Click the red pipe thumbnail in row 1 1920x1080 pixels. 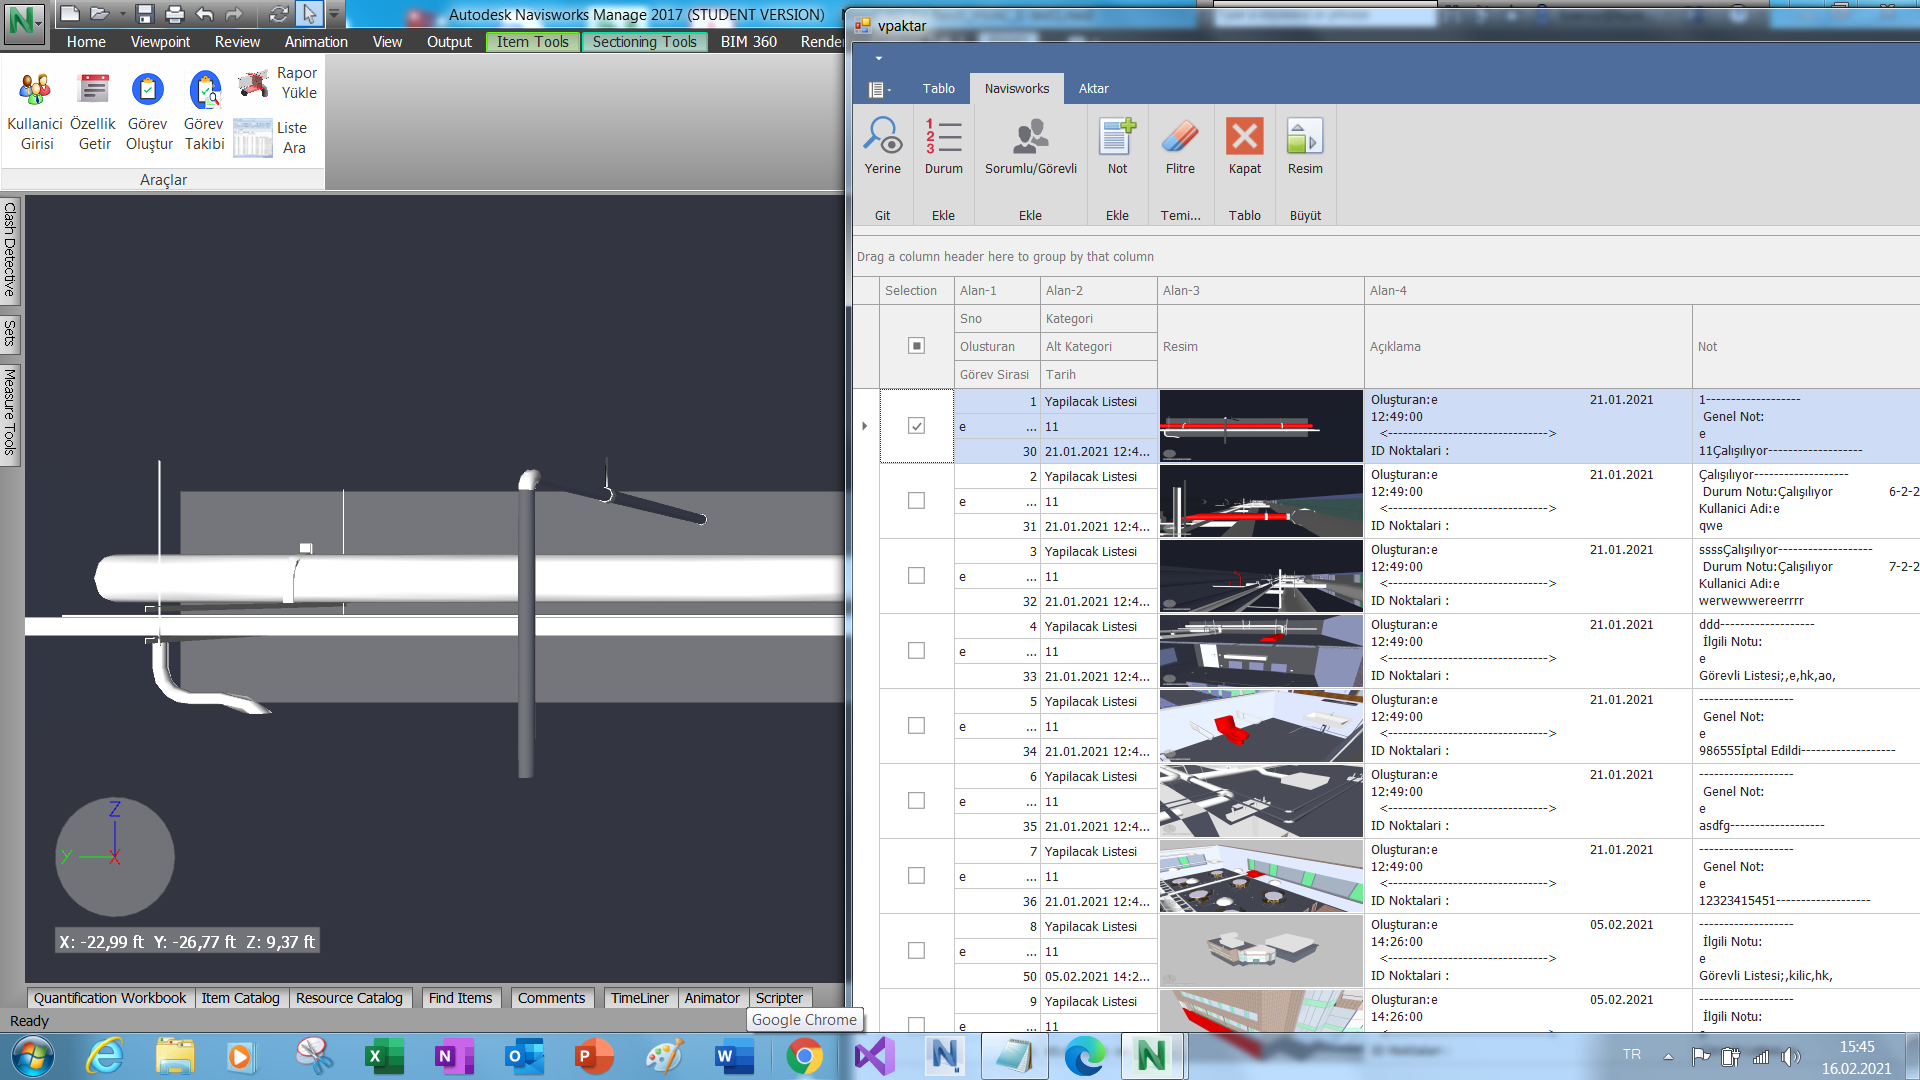tap(1261, 426)
